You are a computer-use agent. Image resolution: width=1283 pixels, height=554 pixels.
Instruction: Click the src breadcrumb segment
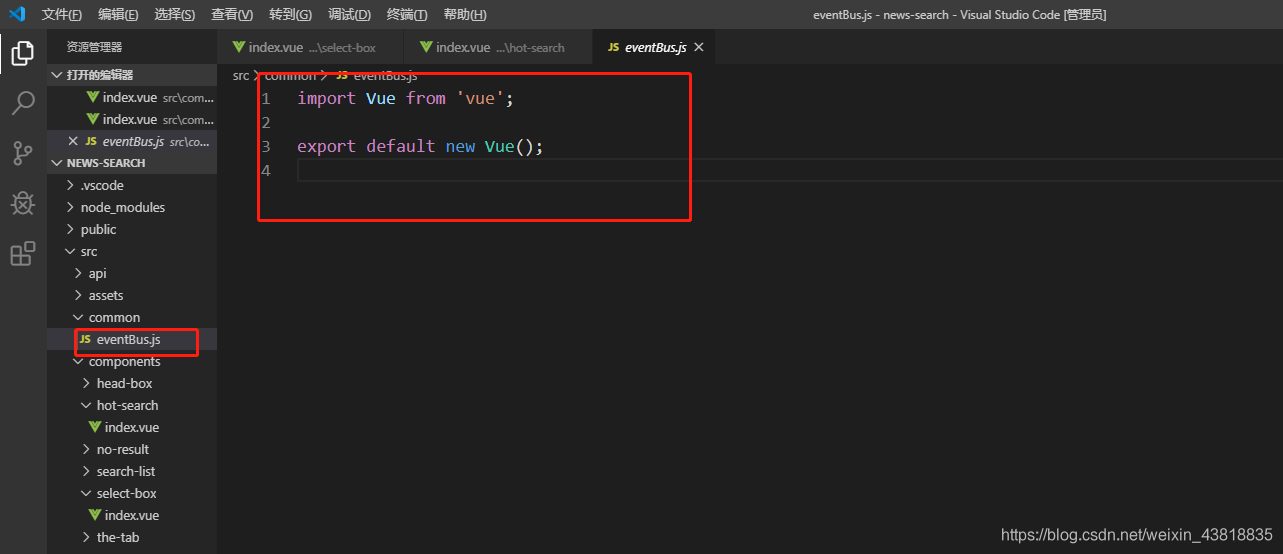point(241,75)
